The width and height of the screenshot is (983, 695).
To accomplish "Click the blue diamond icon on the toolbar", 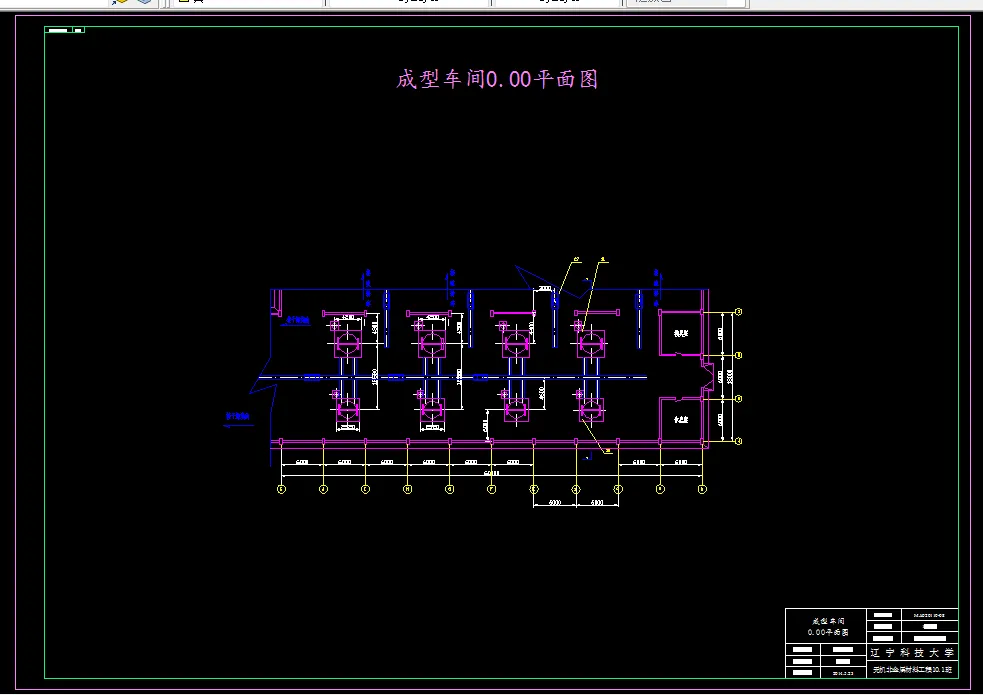I will [144, 3].
